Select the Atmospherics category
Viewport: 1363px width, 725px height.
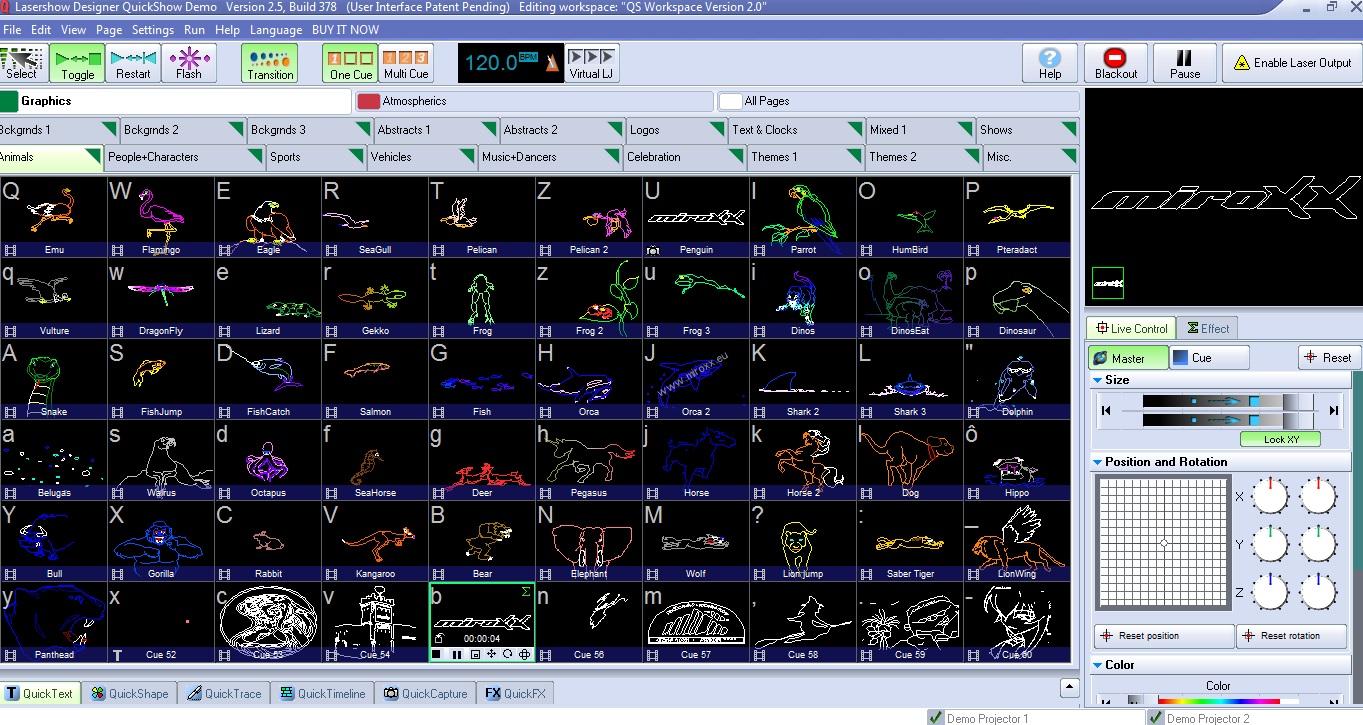point(535,101)
